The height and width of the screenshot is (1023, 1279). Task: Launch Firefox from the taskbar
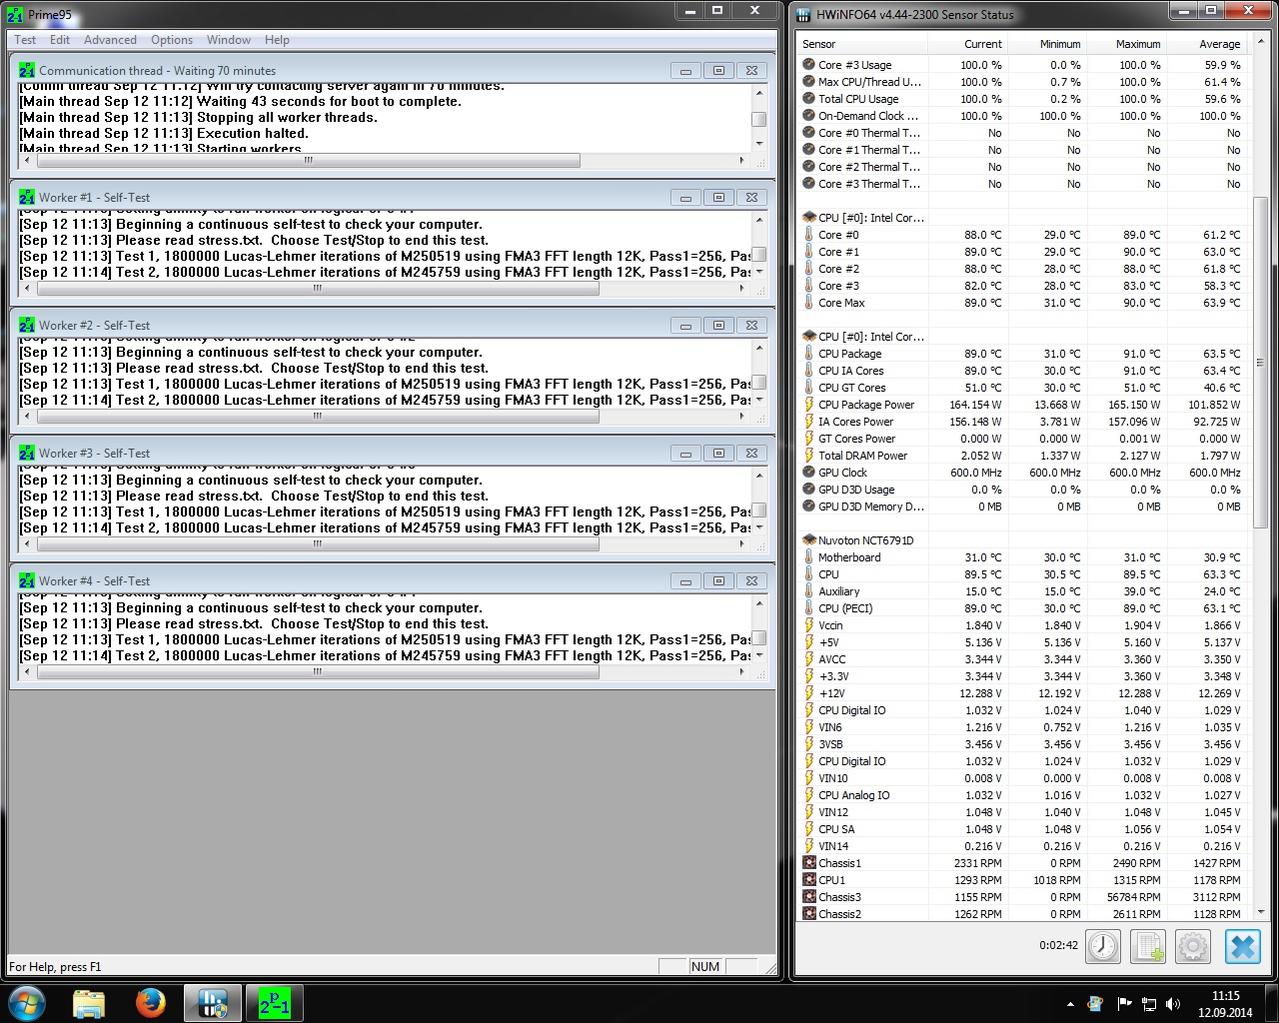tap(151, 1002)
